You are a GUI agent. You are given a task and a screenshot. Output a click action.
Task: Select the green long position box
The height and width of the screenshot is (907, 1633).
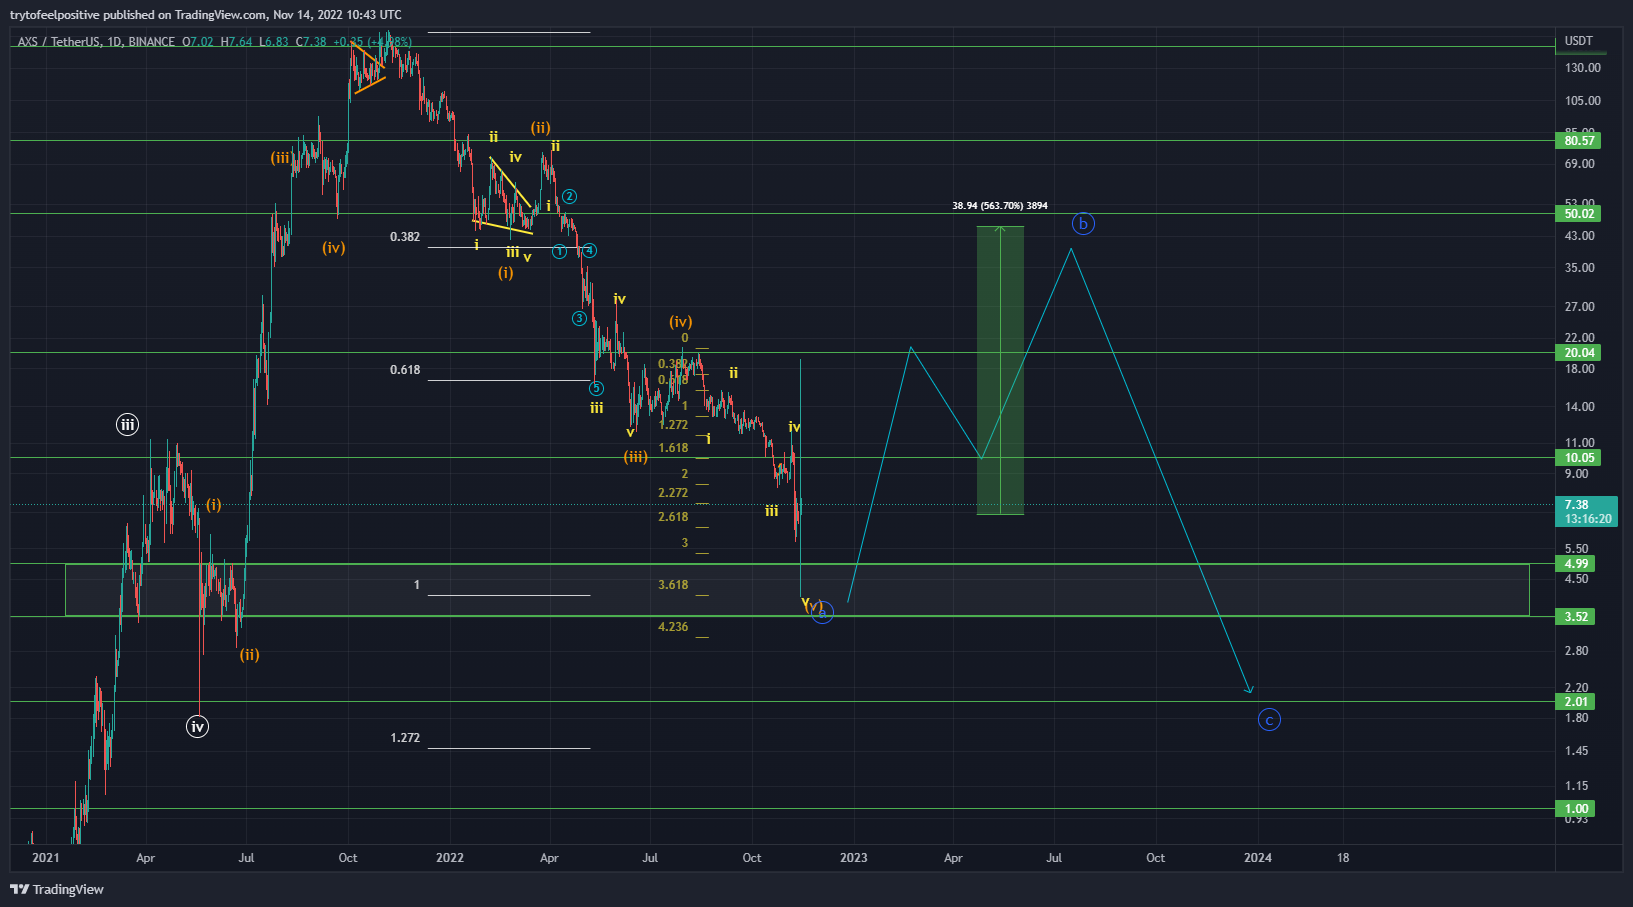coord(1000,371)
